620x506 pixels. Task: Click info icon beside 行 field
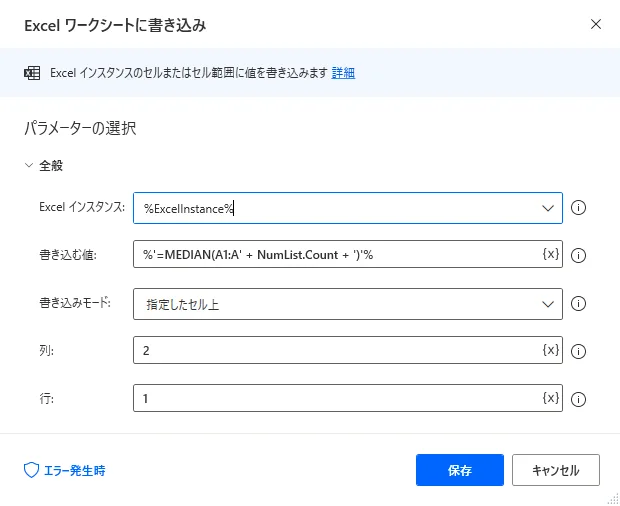(578, 399)
